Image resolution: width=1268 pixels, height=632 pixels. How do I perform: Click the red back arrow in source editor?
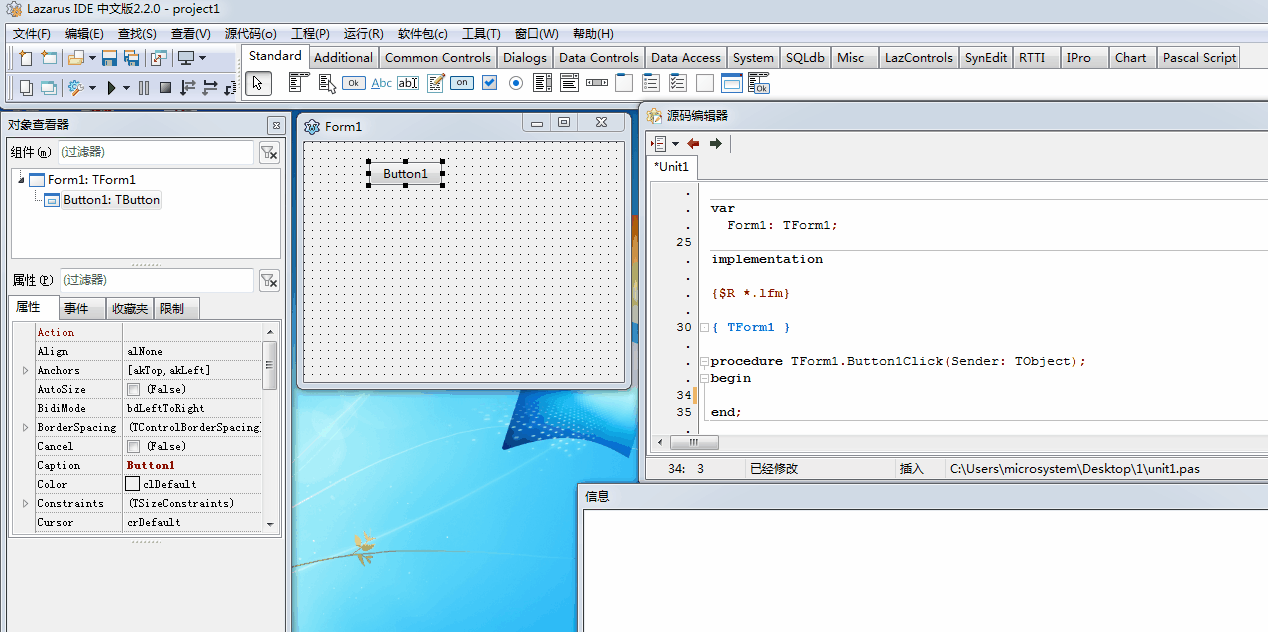693,144
